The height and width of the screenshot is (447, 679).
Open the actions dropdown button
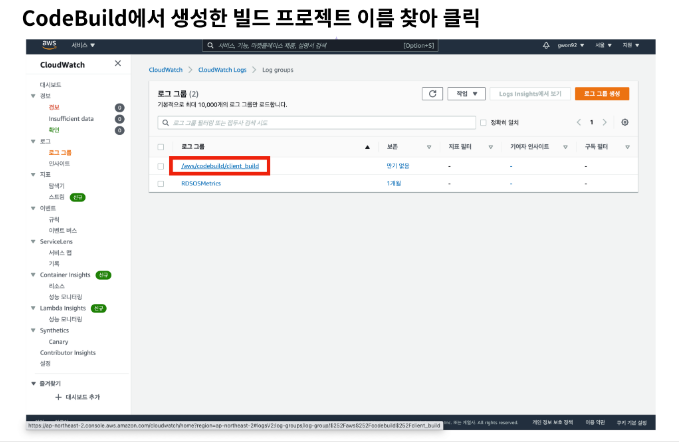466,94
